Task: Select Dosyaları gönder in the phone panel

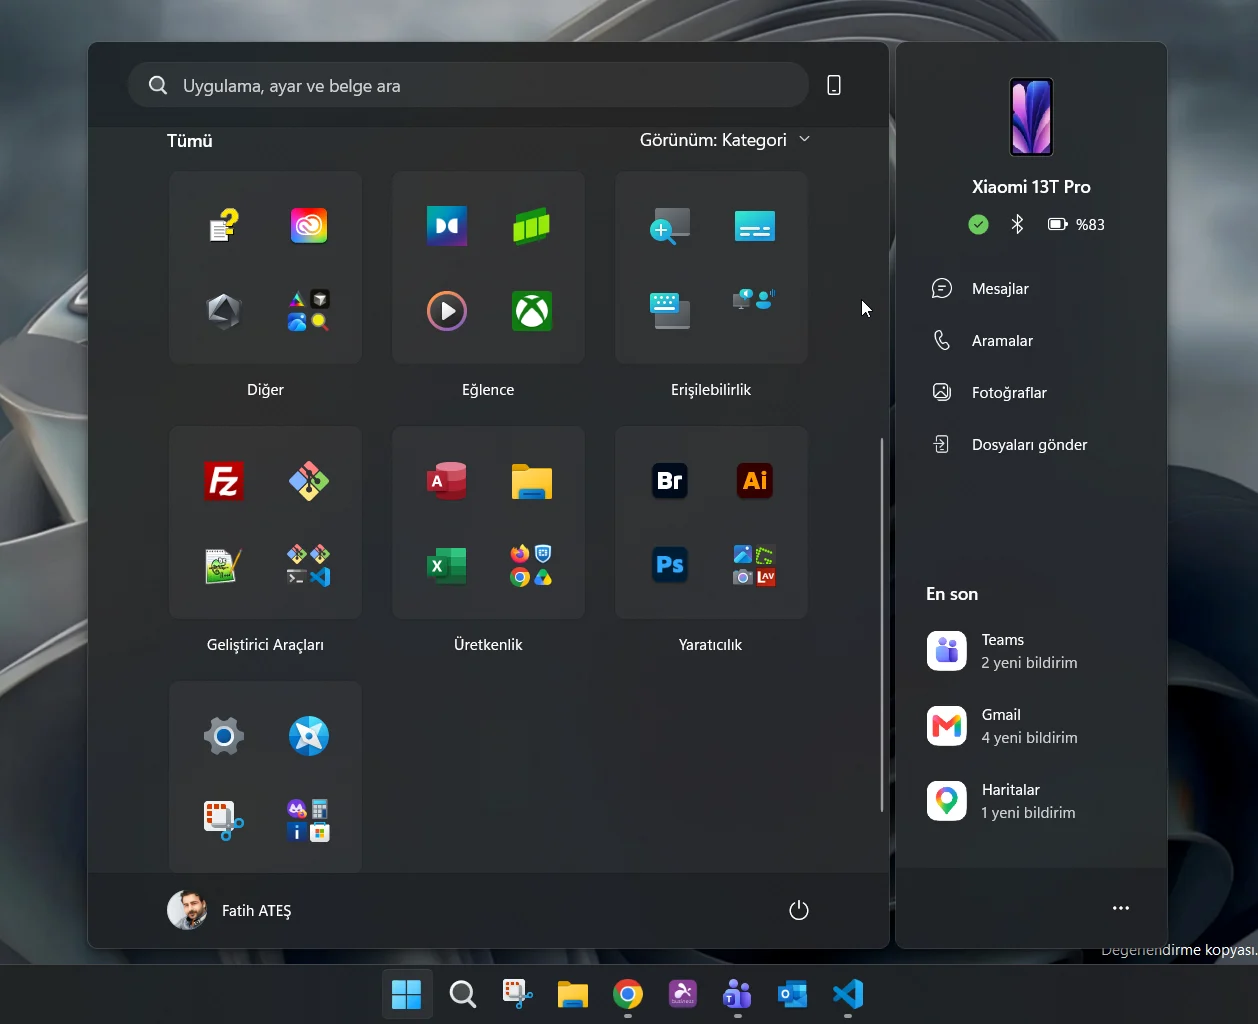Action: [x=1031, y=445]
